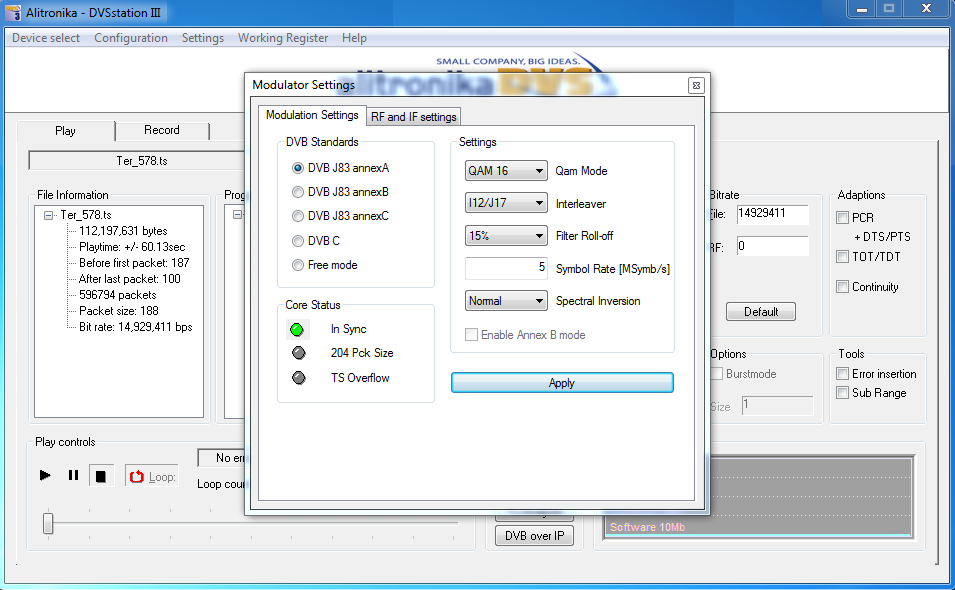Open the Configuration menu
The width and height of the screenshot is (955, 590).
(131, 38)
